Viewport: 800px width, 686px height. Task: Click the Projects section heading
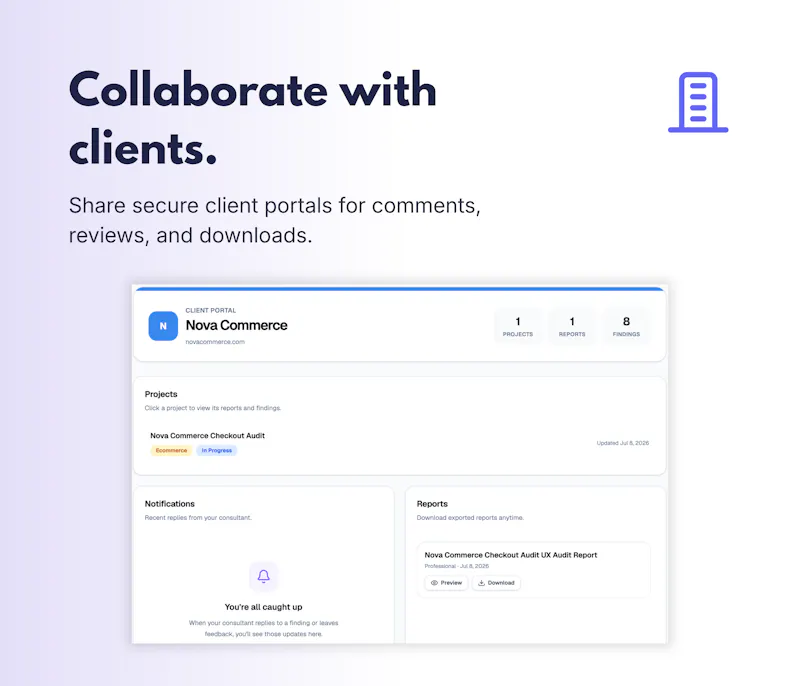[x=161, y=394]
